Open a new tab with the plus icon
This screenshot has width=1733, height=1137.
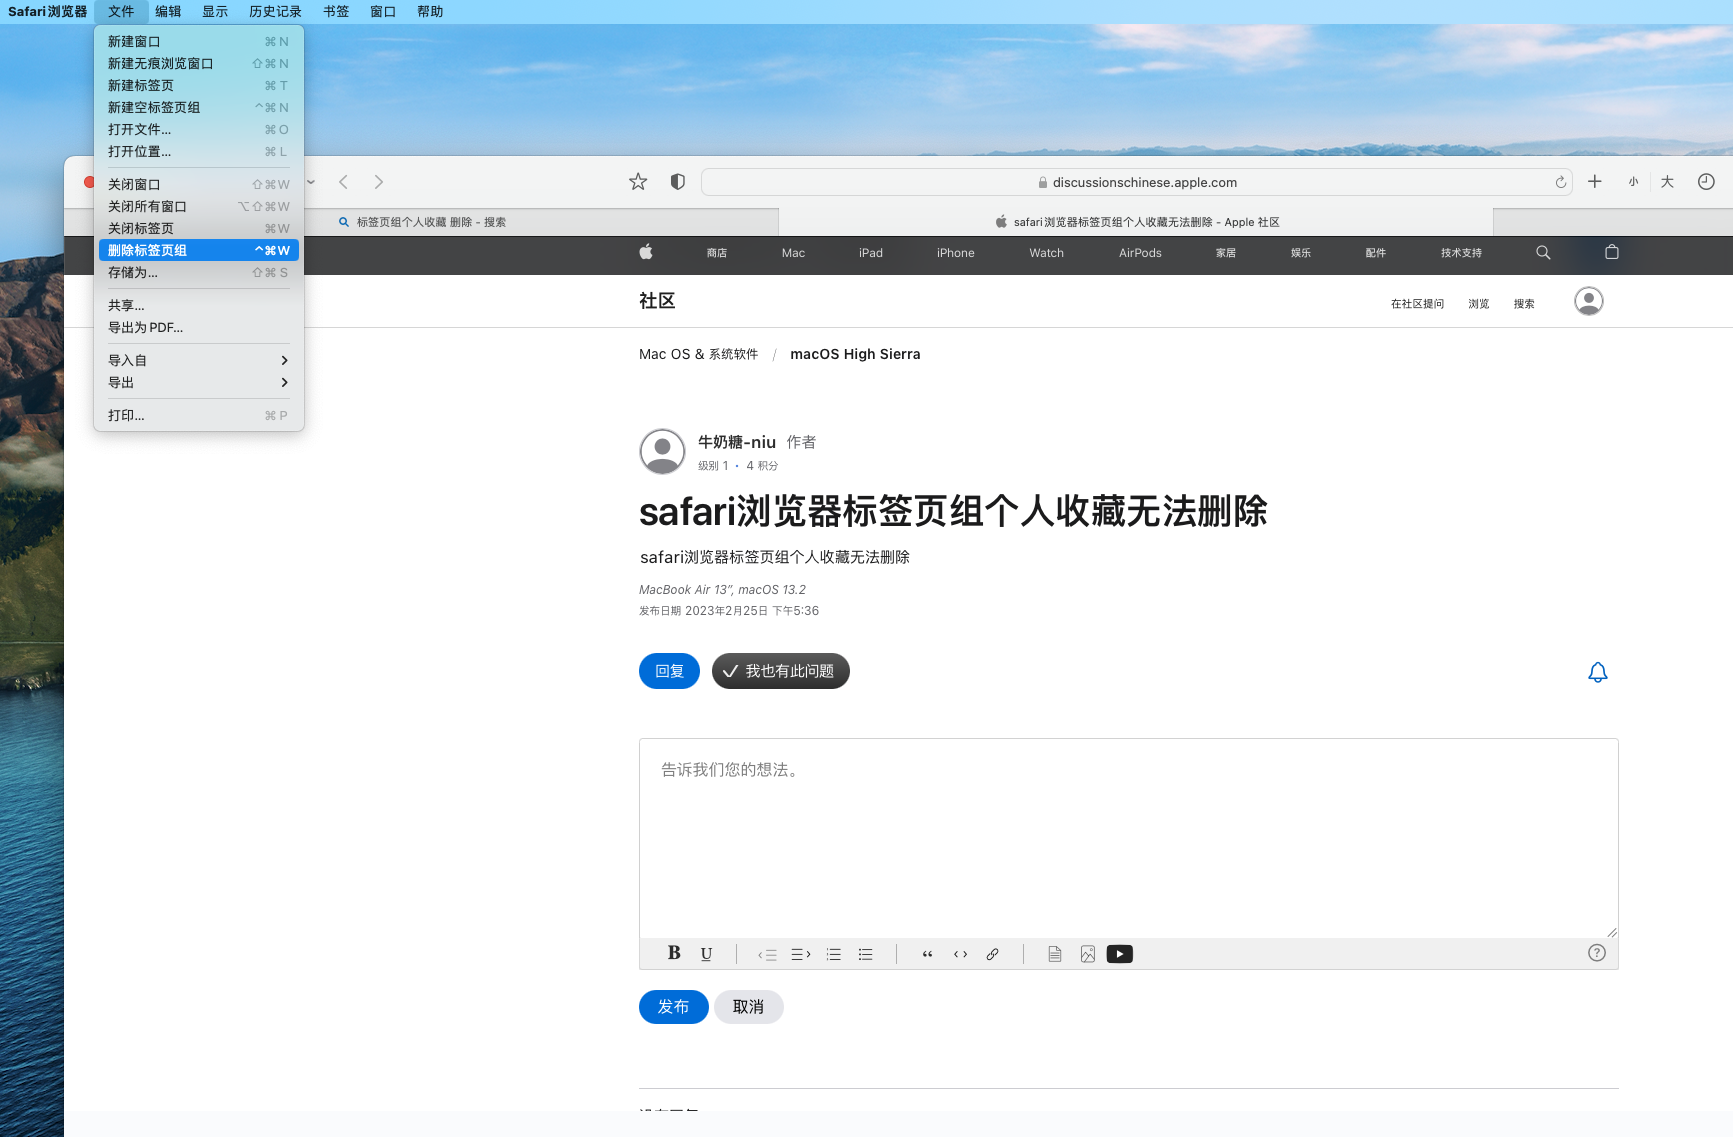[1595, 182]
